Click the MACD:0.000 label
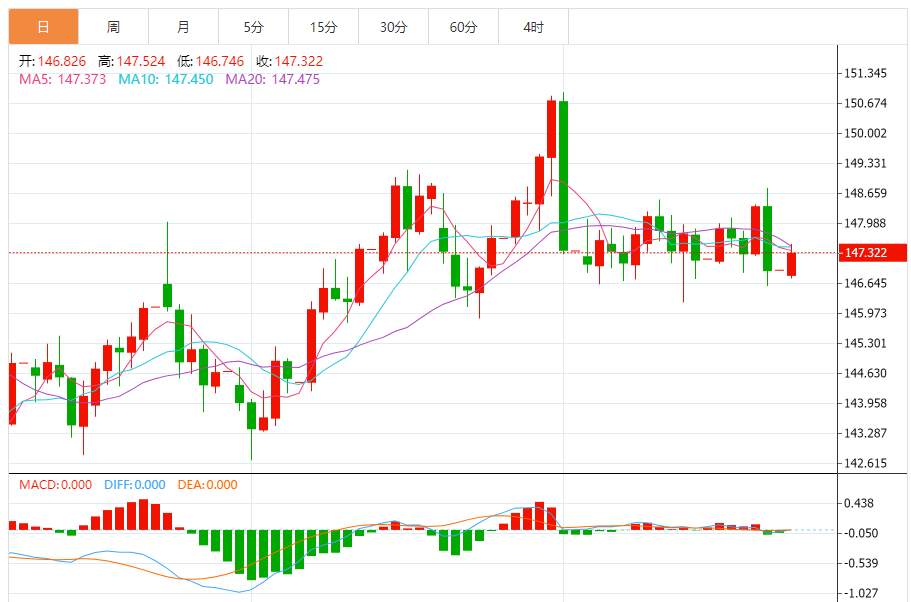This screenshot has height=602, width=911. coord(55,485)
